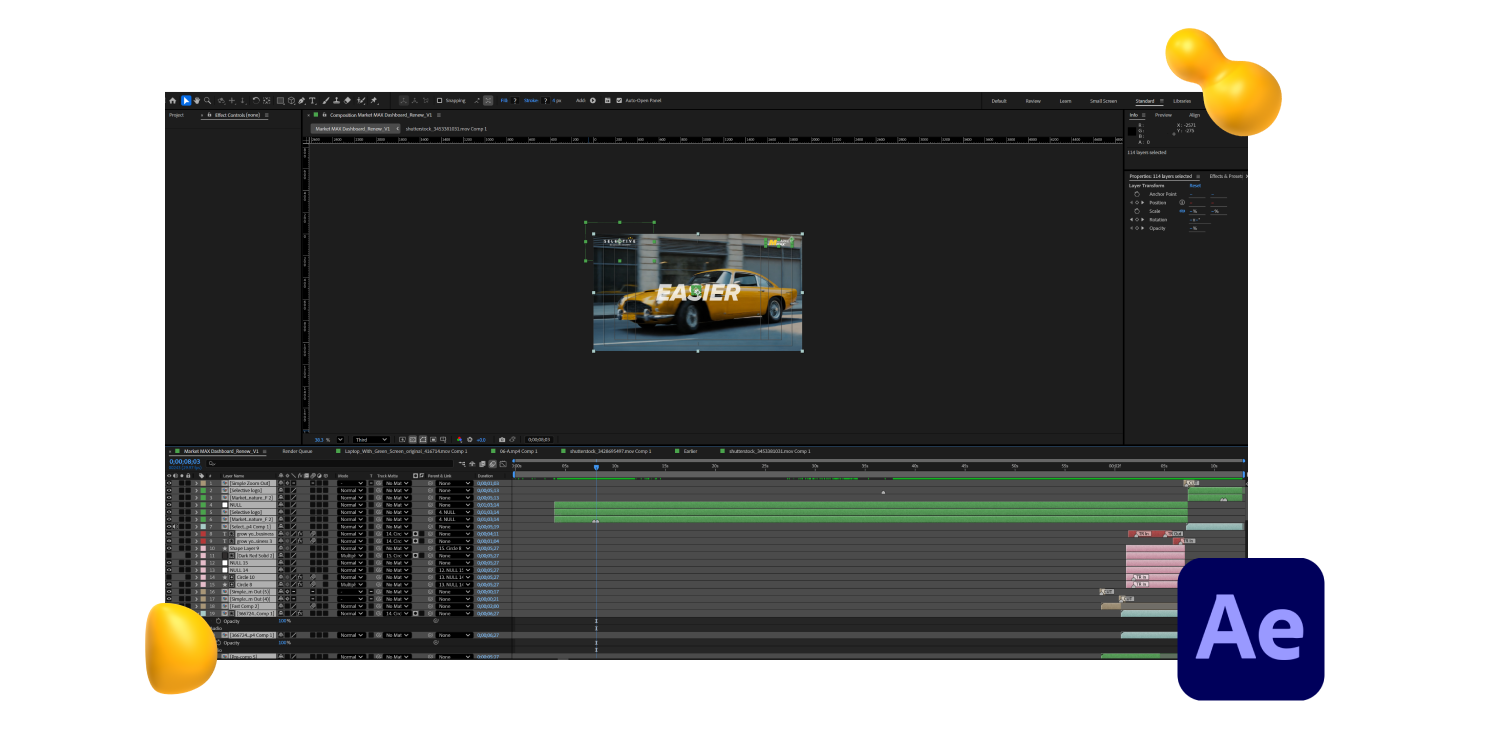This screenshot has height=750, width=1500.
Task: Select the Puppet Pin tool
Action: [373, 101]
